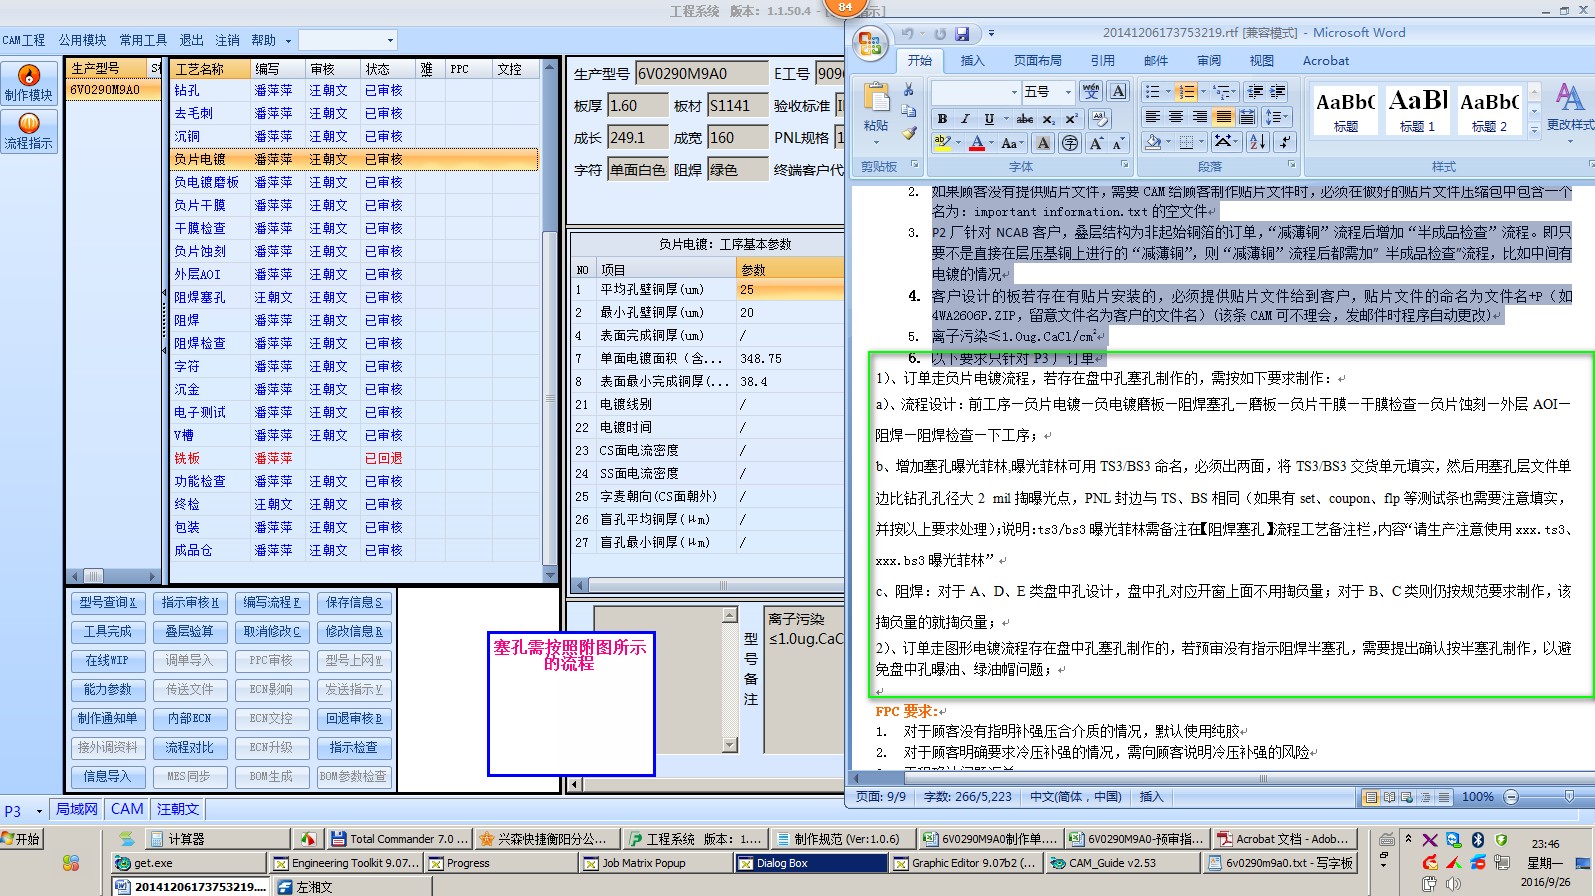The image size is (1595, 896).
Task: Click the Paste clipboard icon in Word
Action: 876,98
